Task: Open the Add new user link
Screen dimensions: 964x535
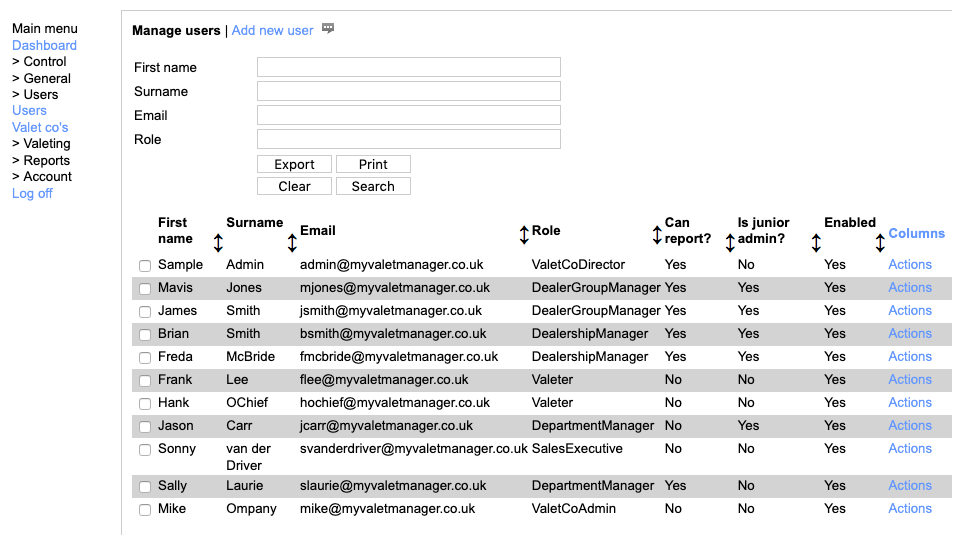Action: tap(272, 30)
